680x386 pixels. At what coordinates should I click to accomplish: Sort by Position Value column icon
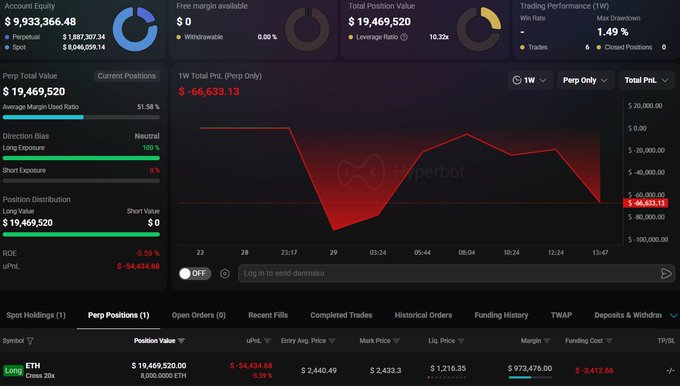(x=181, y=341)
